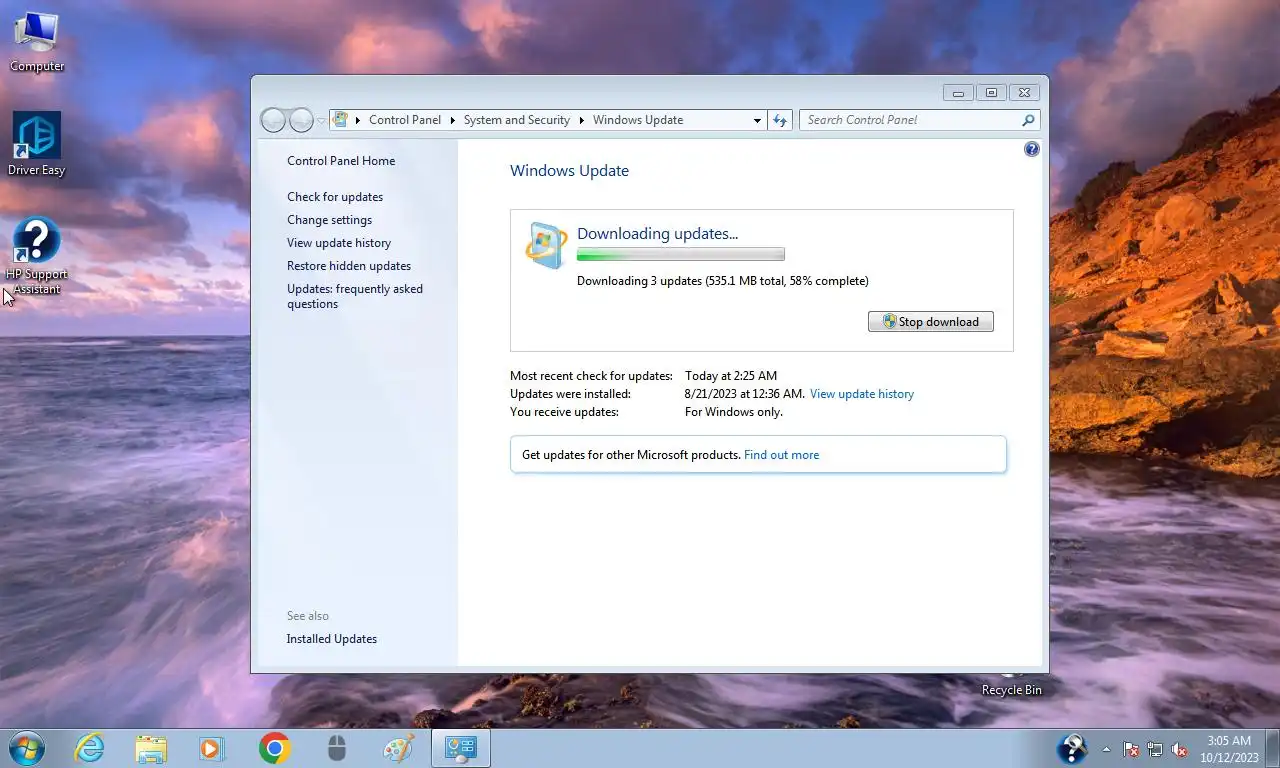The width and height of the screenshot is (1280, 768).
Task: Expand the arrow before Control Panel breadcrumb
Action: pos(357,120)
